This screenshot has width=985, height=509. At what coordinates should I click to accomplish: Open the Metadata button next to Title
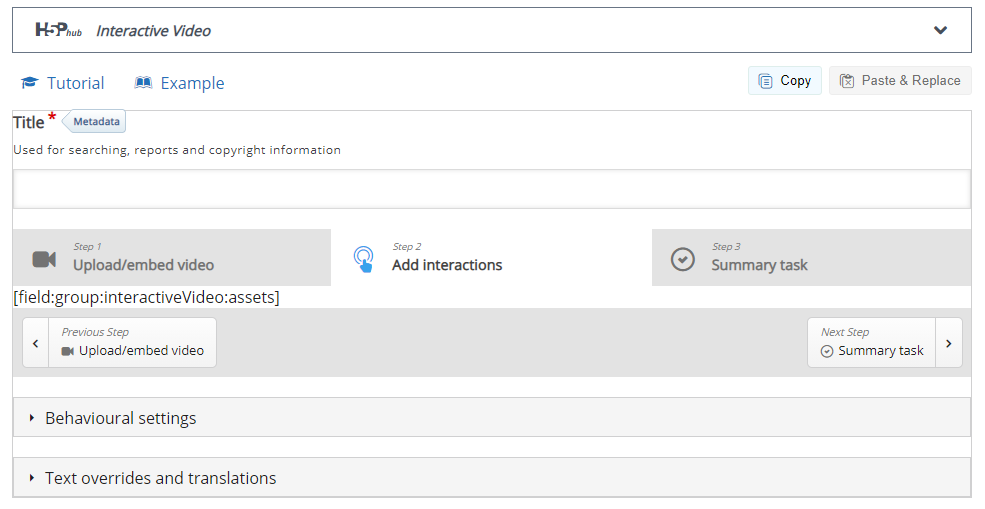(x=94, y=121)
